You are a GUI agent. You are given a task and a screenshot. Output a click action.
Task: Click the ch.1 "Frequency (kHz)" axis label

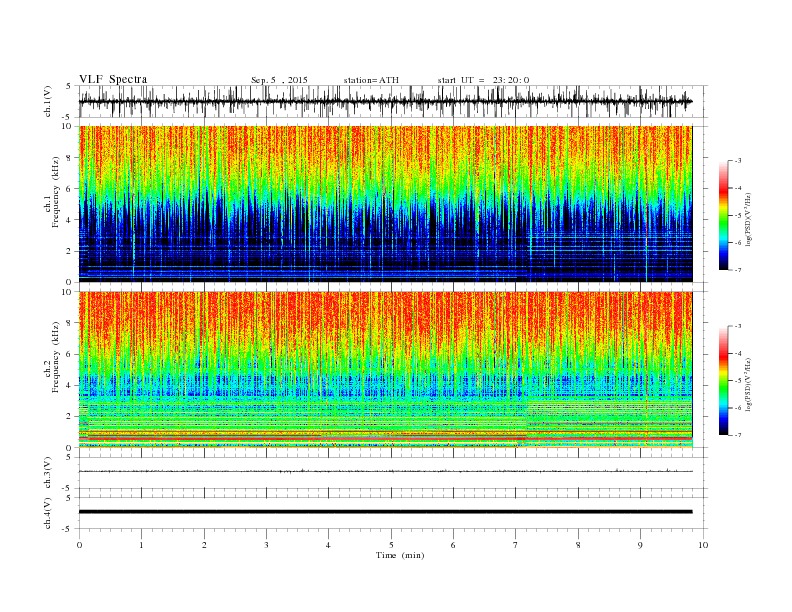55,192
